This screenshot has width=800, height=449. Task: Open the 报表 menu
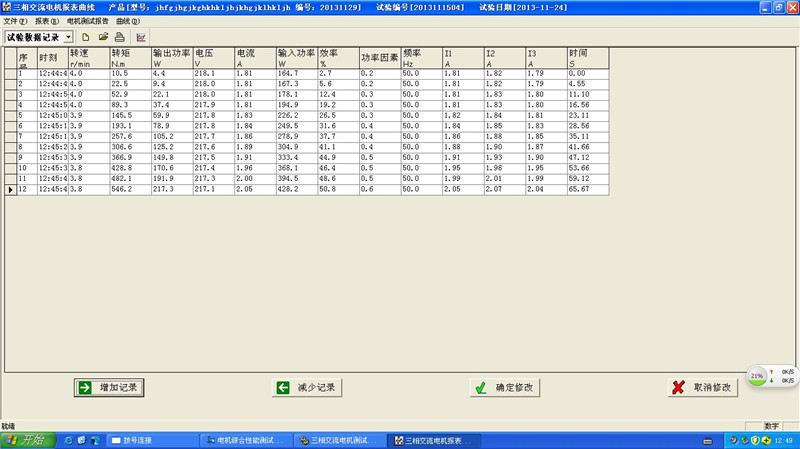click(46, 20)
